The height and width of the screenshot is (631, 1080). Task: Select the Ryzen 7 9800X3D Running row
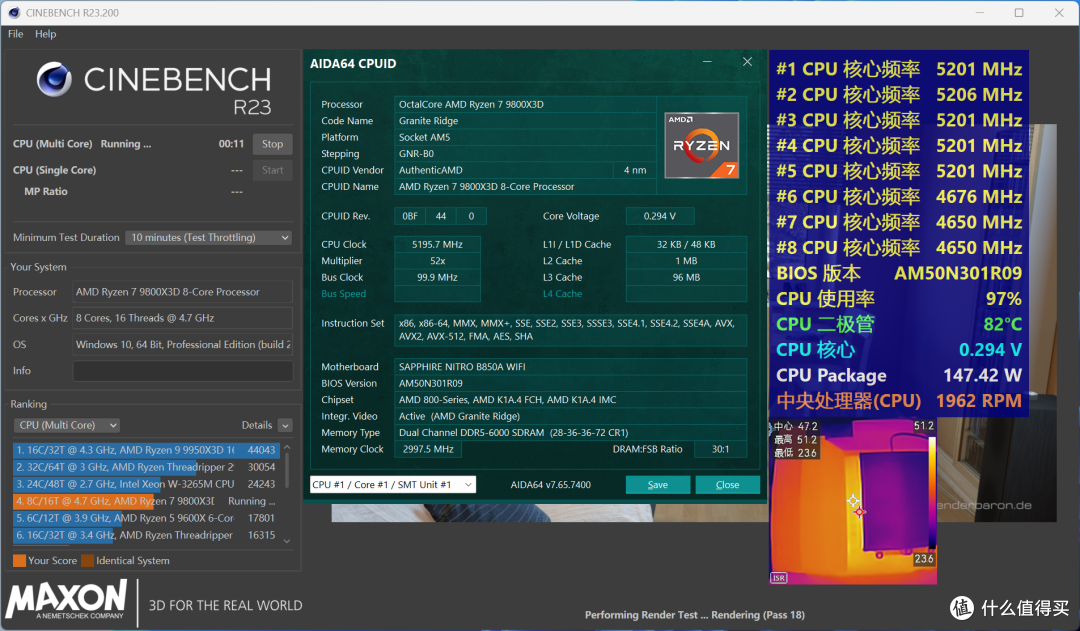click(146, 501)
